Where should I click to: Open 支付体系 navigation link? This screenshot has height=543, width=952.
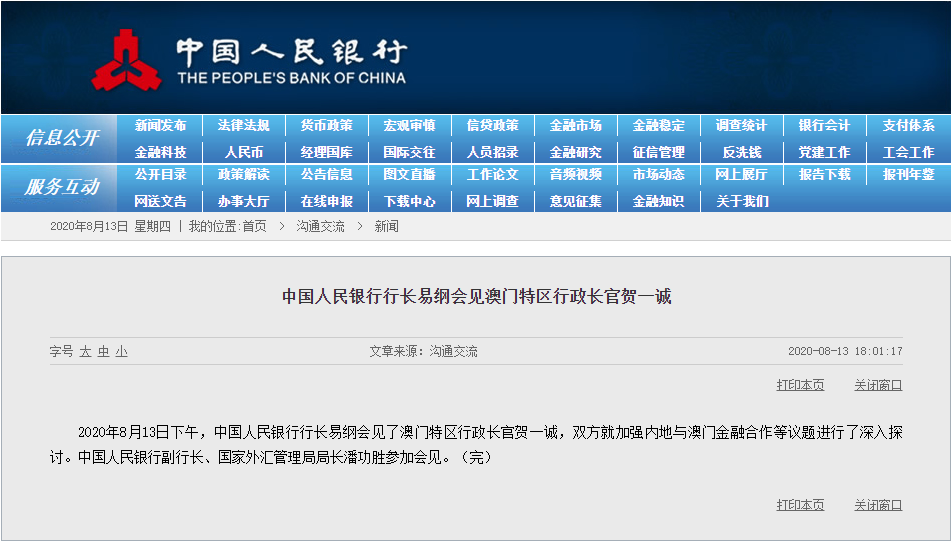point(908,126)
